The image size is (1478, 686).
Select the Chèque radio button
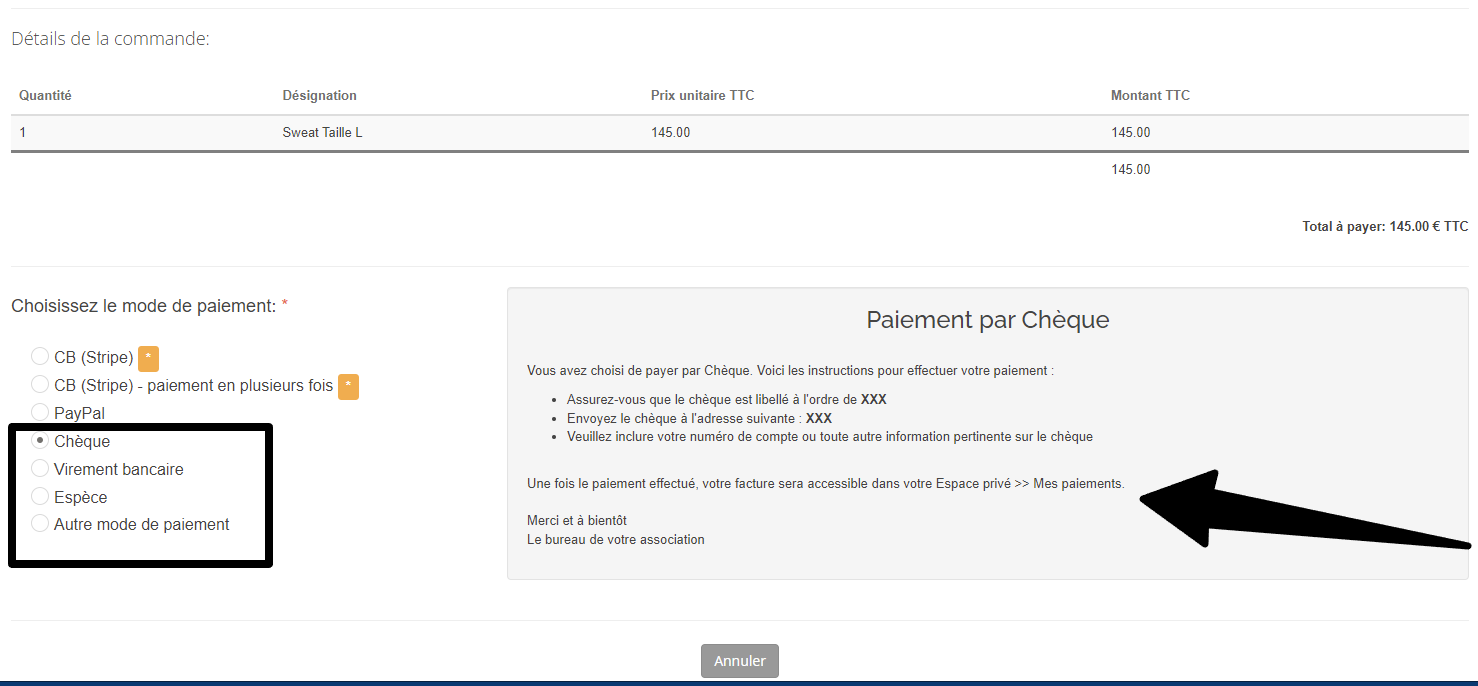click(x=40, y=441)
